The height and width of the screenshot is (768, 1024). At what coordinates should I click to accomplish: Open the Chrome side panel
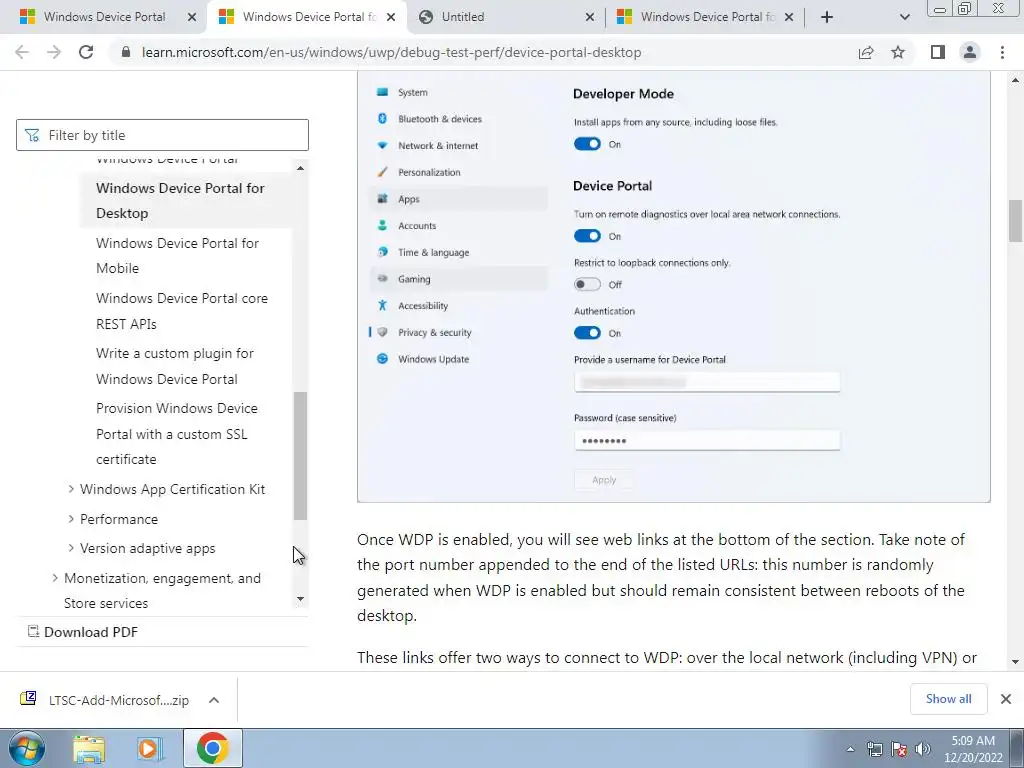click(x=938, y=52)
